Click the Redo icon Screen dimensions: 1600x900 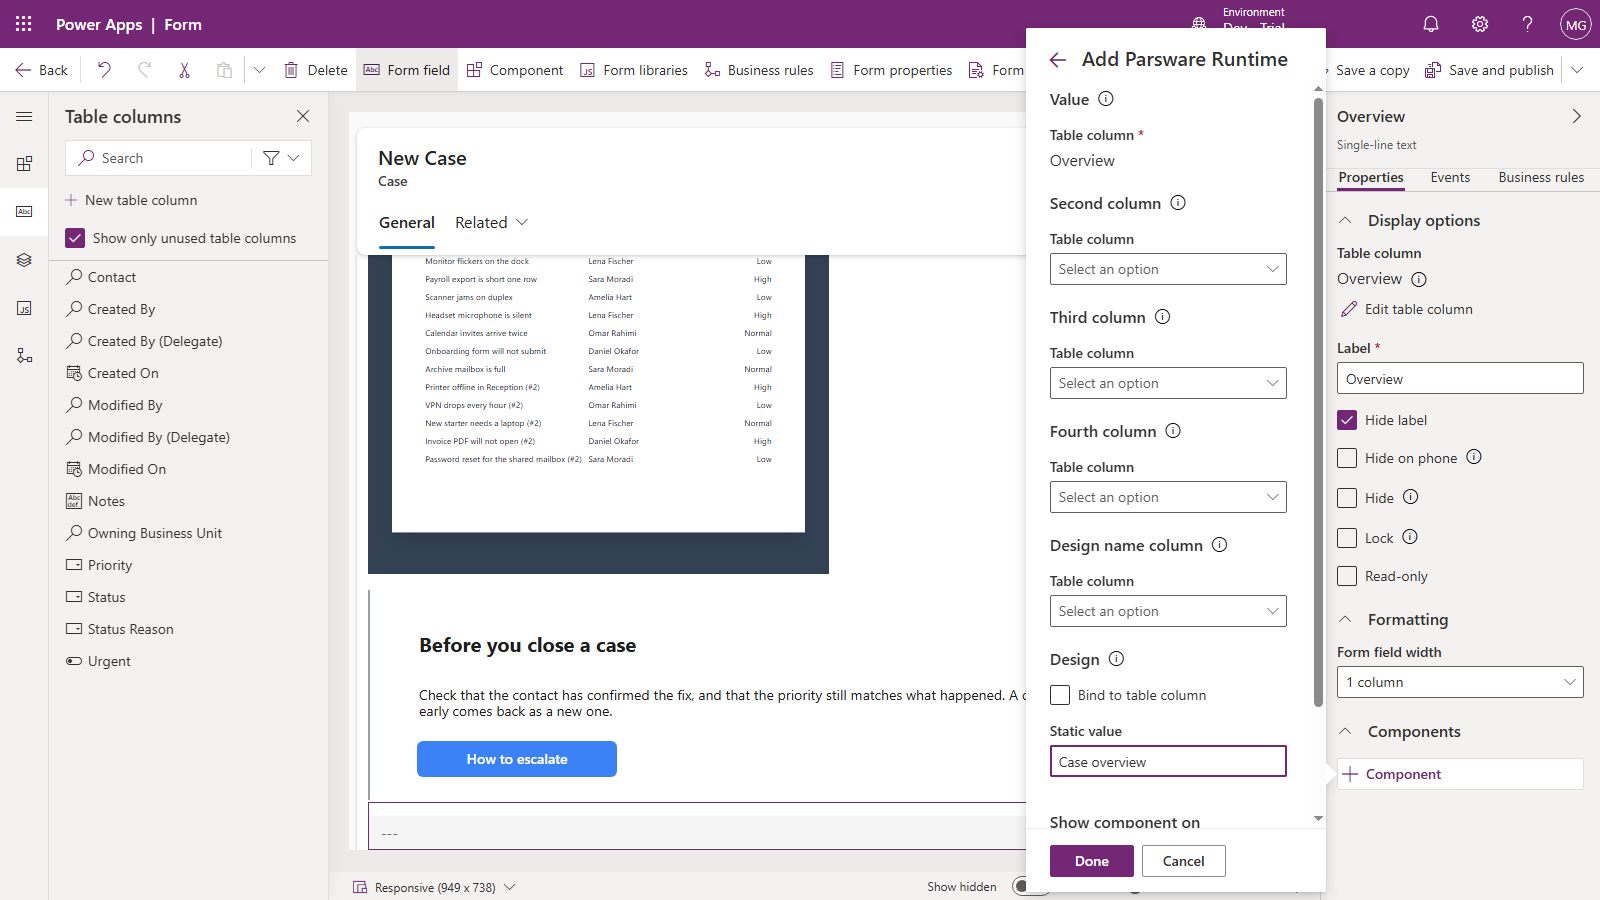[x=144, y=70]
